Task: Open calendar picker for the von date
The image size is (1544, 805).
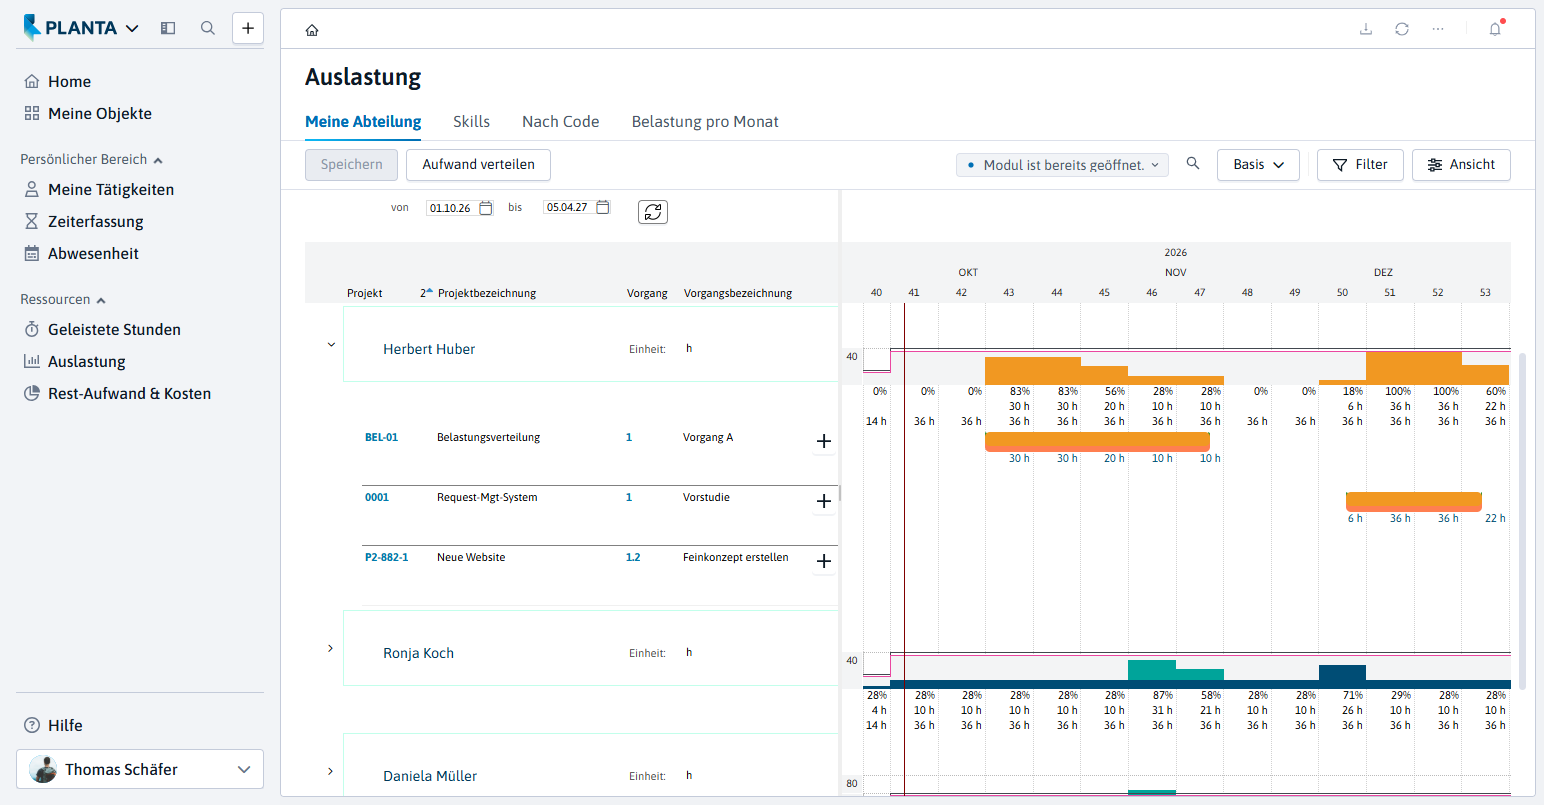Action: point(486,208)
